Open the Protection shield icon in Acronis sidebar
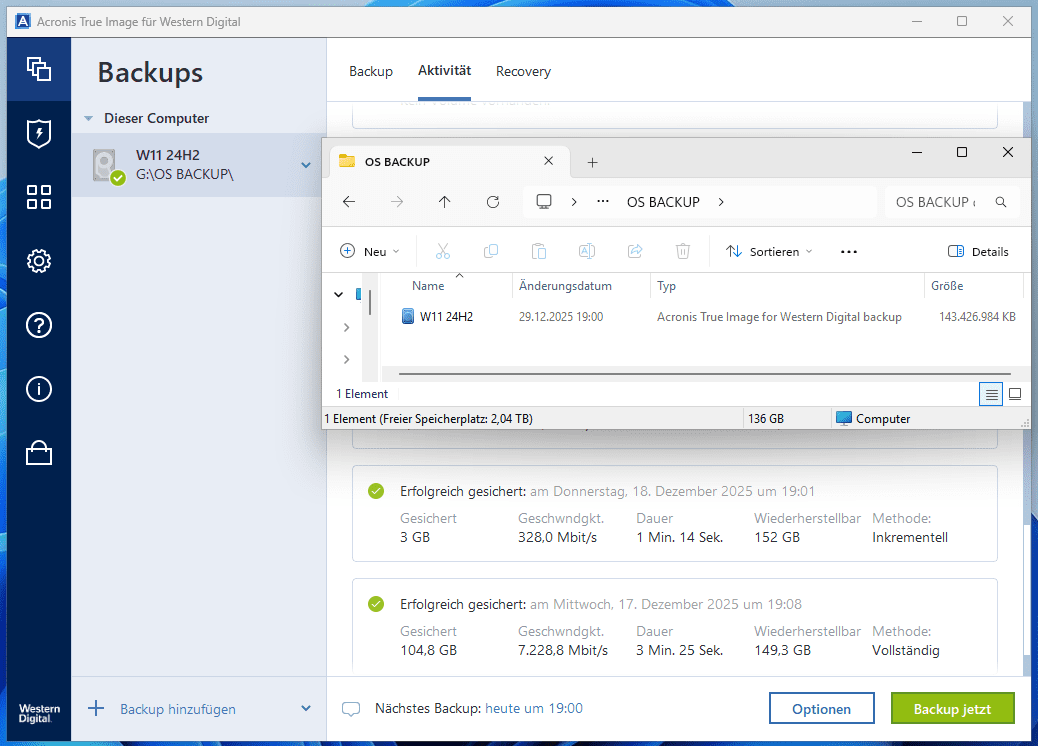 38,133
